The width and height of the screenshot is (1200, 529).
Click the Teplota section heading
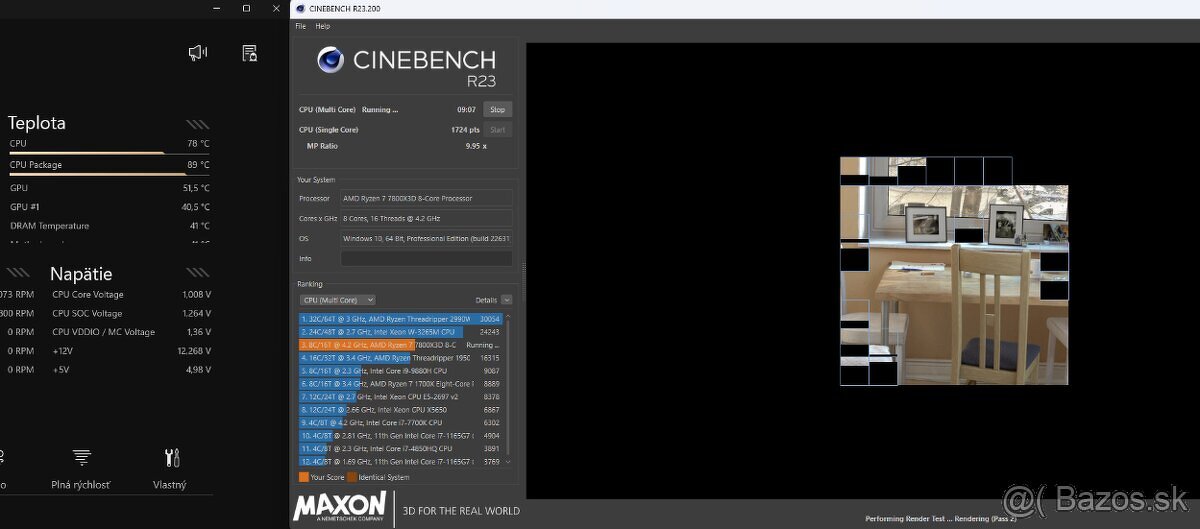pos(37,123)
